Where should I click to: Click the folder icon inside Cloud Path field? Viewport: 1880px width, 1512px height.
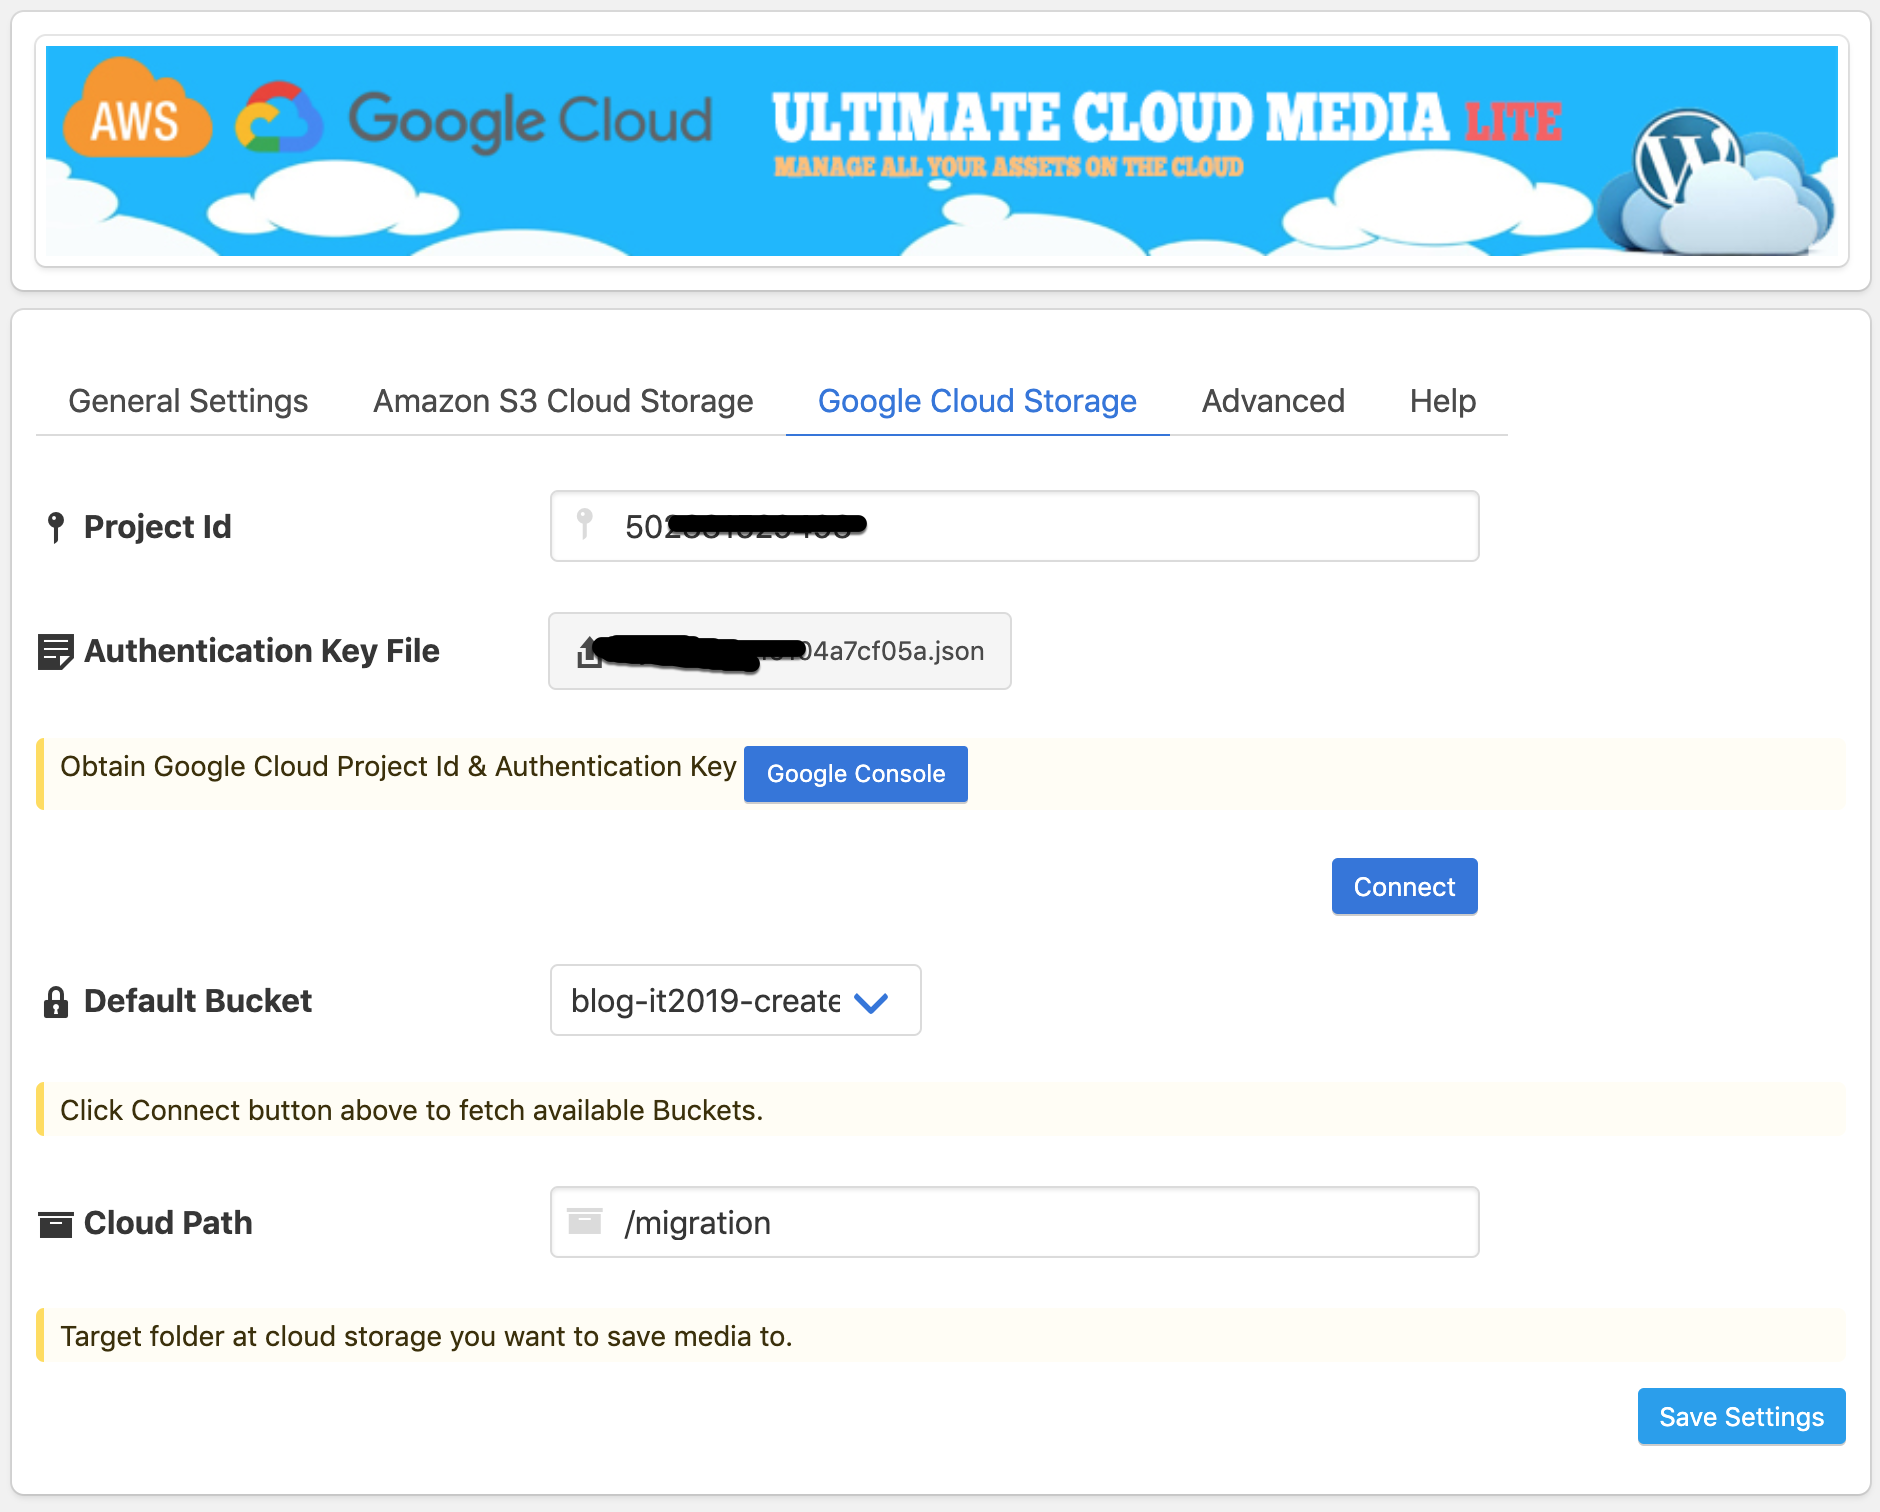tap(585, 1221)
